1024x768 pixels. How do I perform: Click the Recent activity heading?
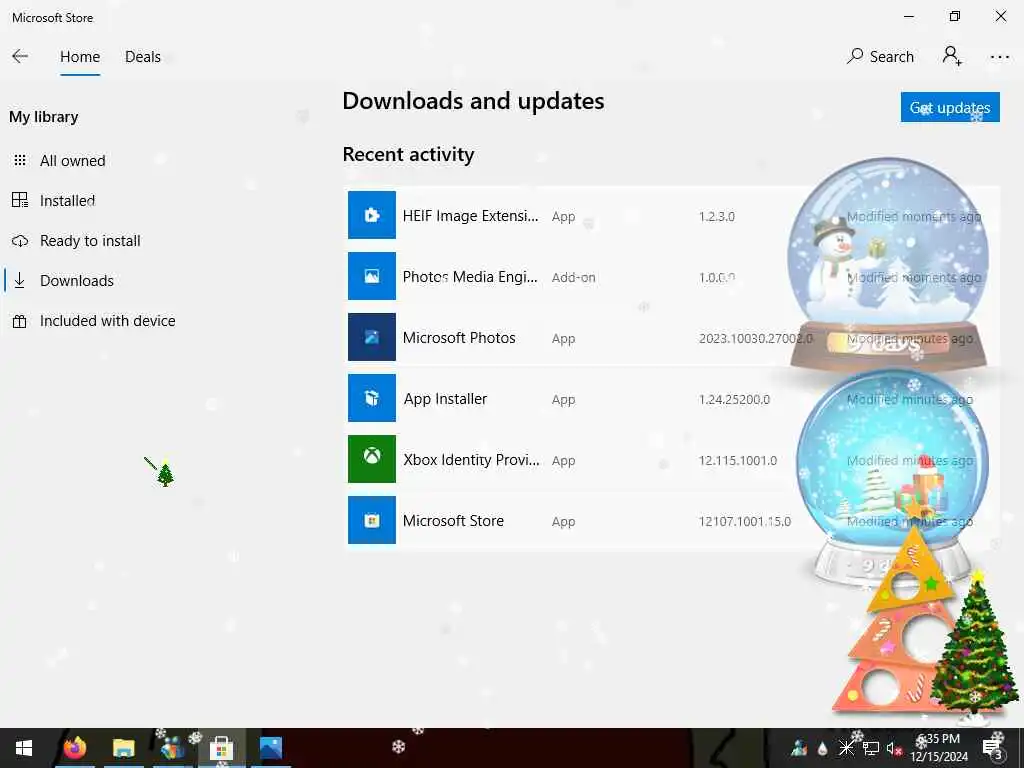(408, 155)
